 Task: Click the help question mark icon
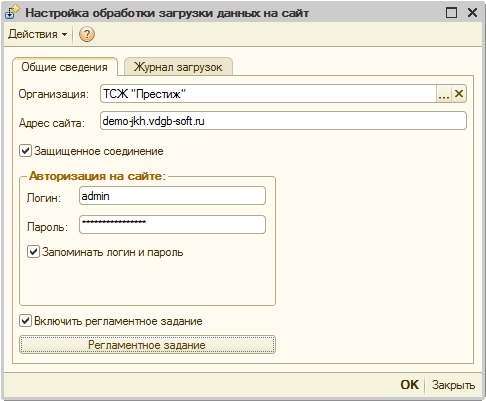click(x=87, y=34)
